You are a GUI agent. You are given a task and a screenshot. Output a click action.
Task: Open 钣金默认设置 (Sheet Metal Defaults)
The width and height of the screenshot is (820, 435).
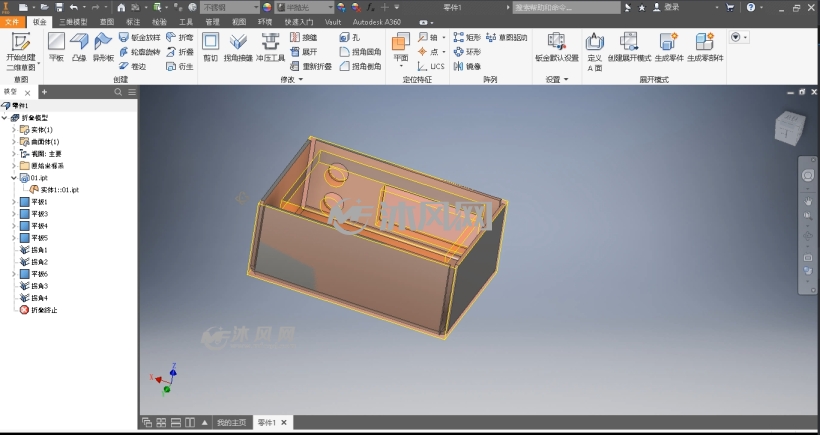557,47
